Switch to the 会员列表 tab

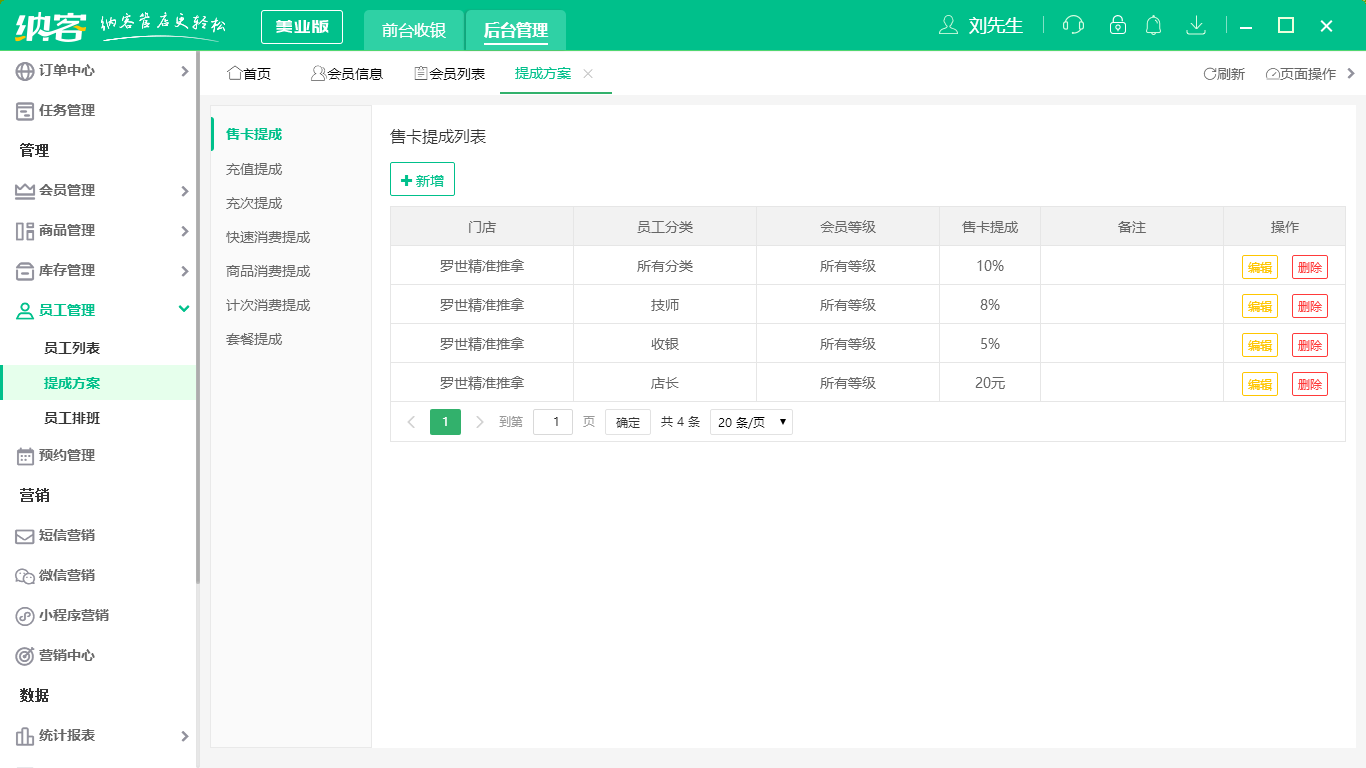coord(449,73)
